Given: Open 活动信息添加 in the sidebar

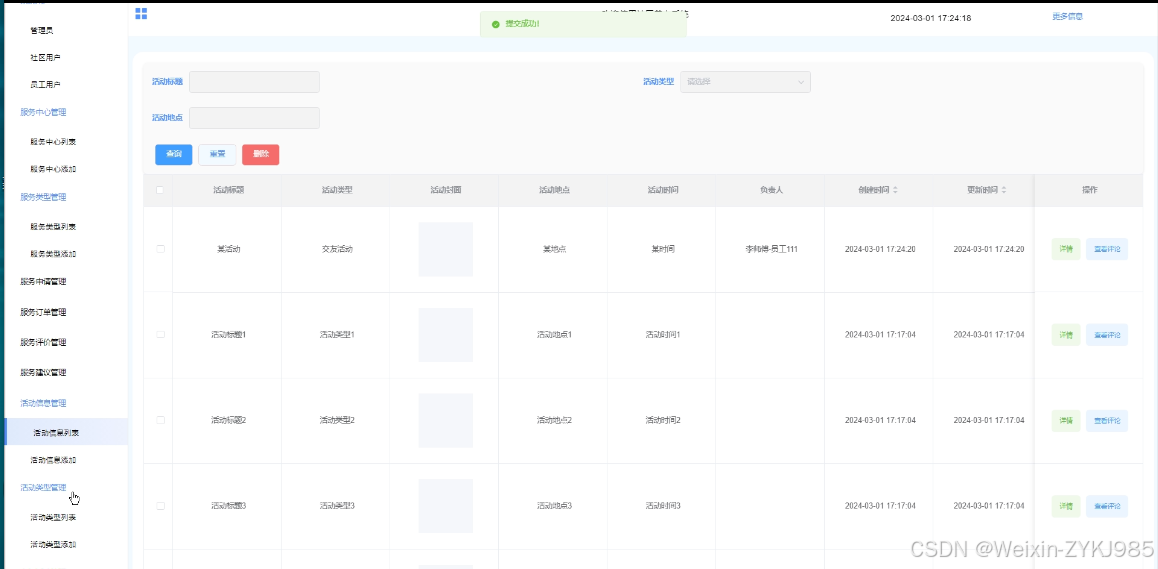Looking at the screenshot, I should pos(53,460).
